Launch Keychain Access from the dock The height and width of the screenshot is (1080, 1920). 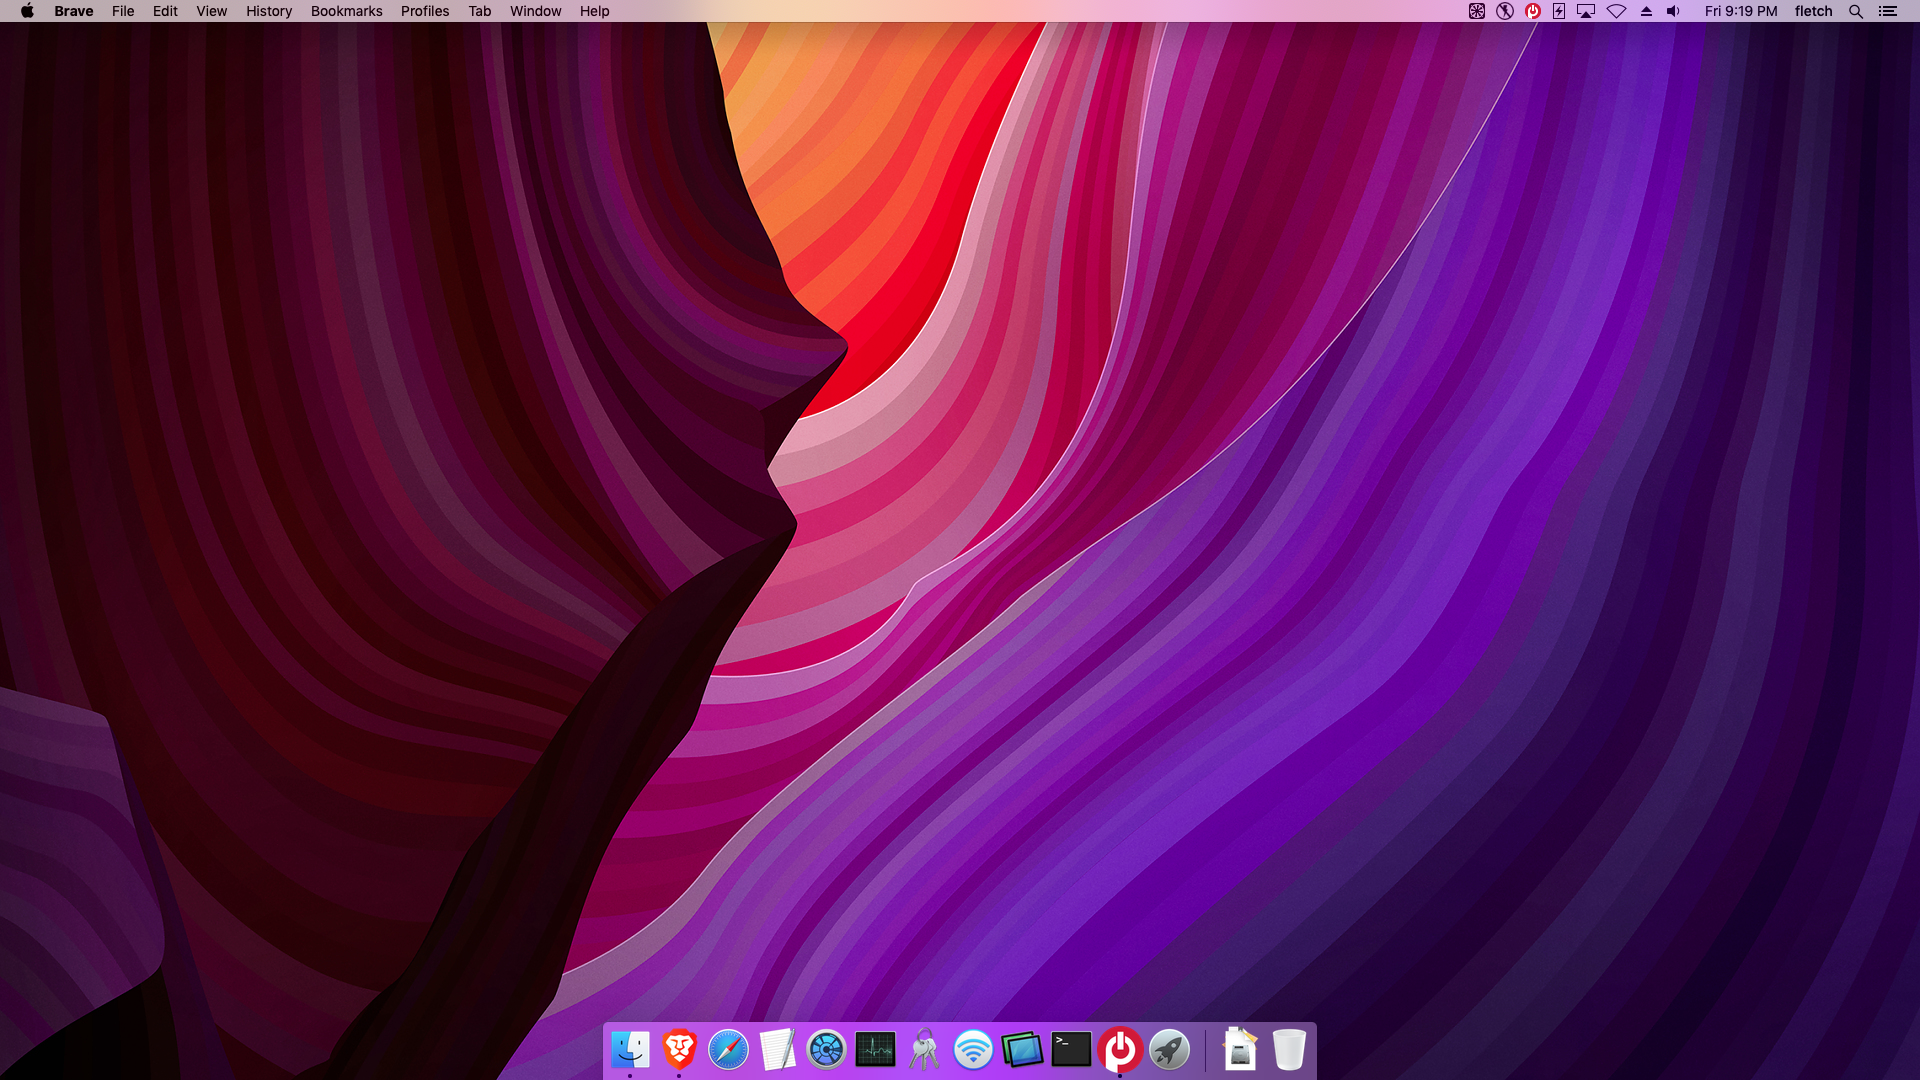pyautogui.click(x=924, y=1049)
